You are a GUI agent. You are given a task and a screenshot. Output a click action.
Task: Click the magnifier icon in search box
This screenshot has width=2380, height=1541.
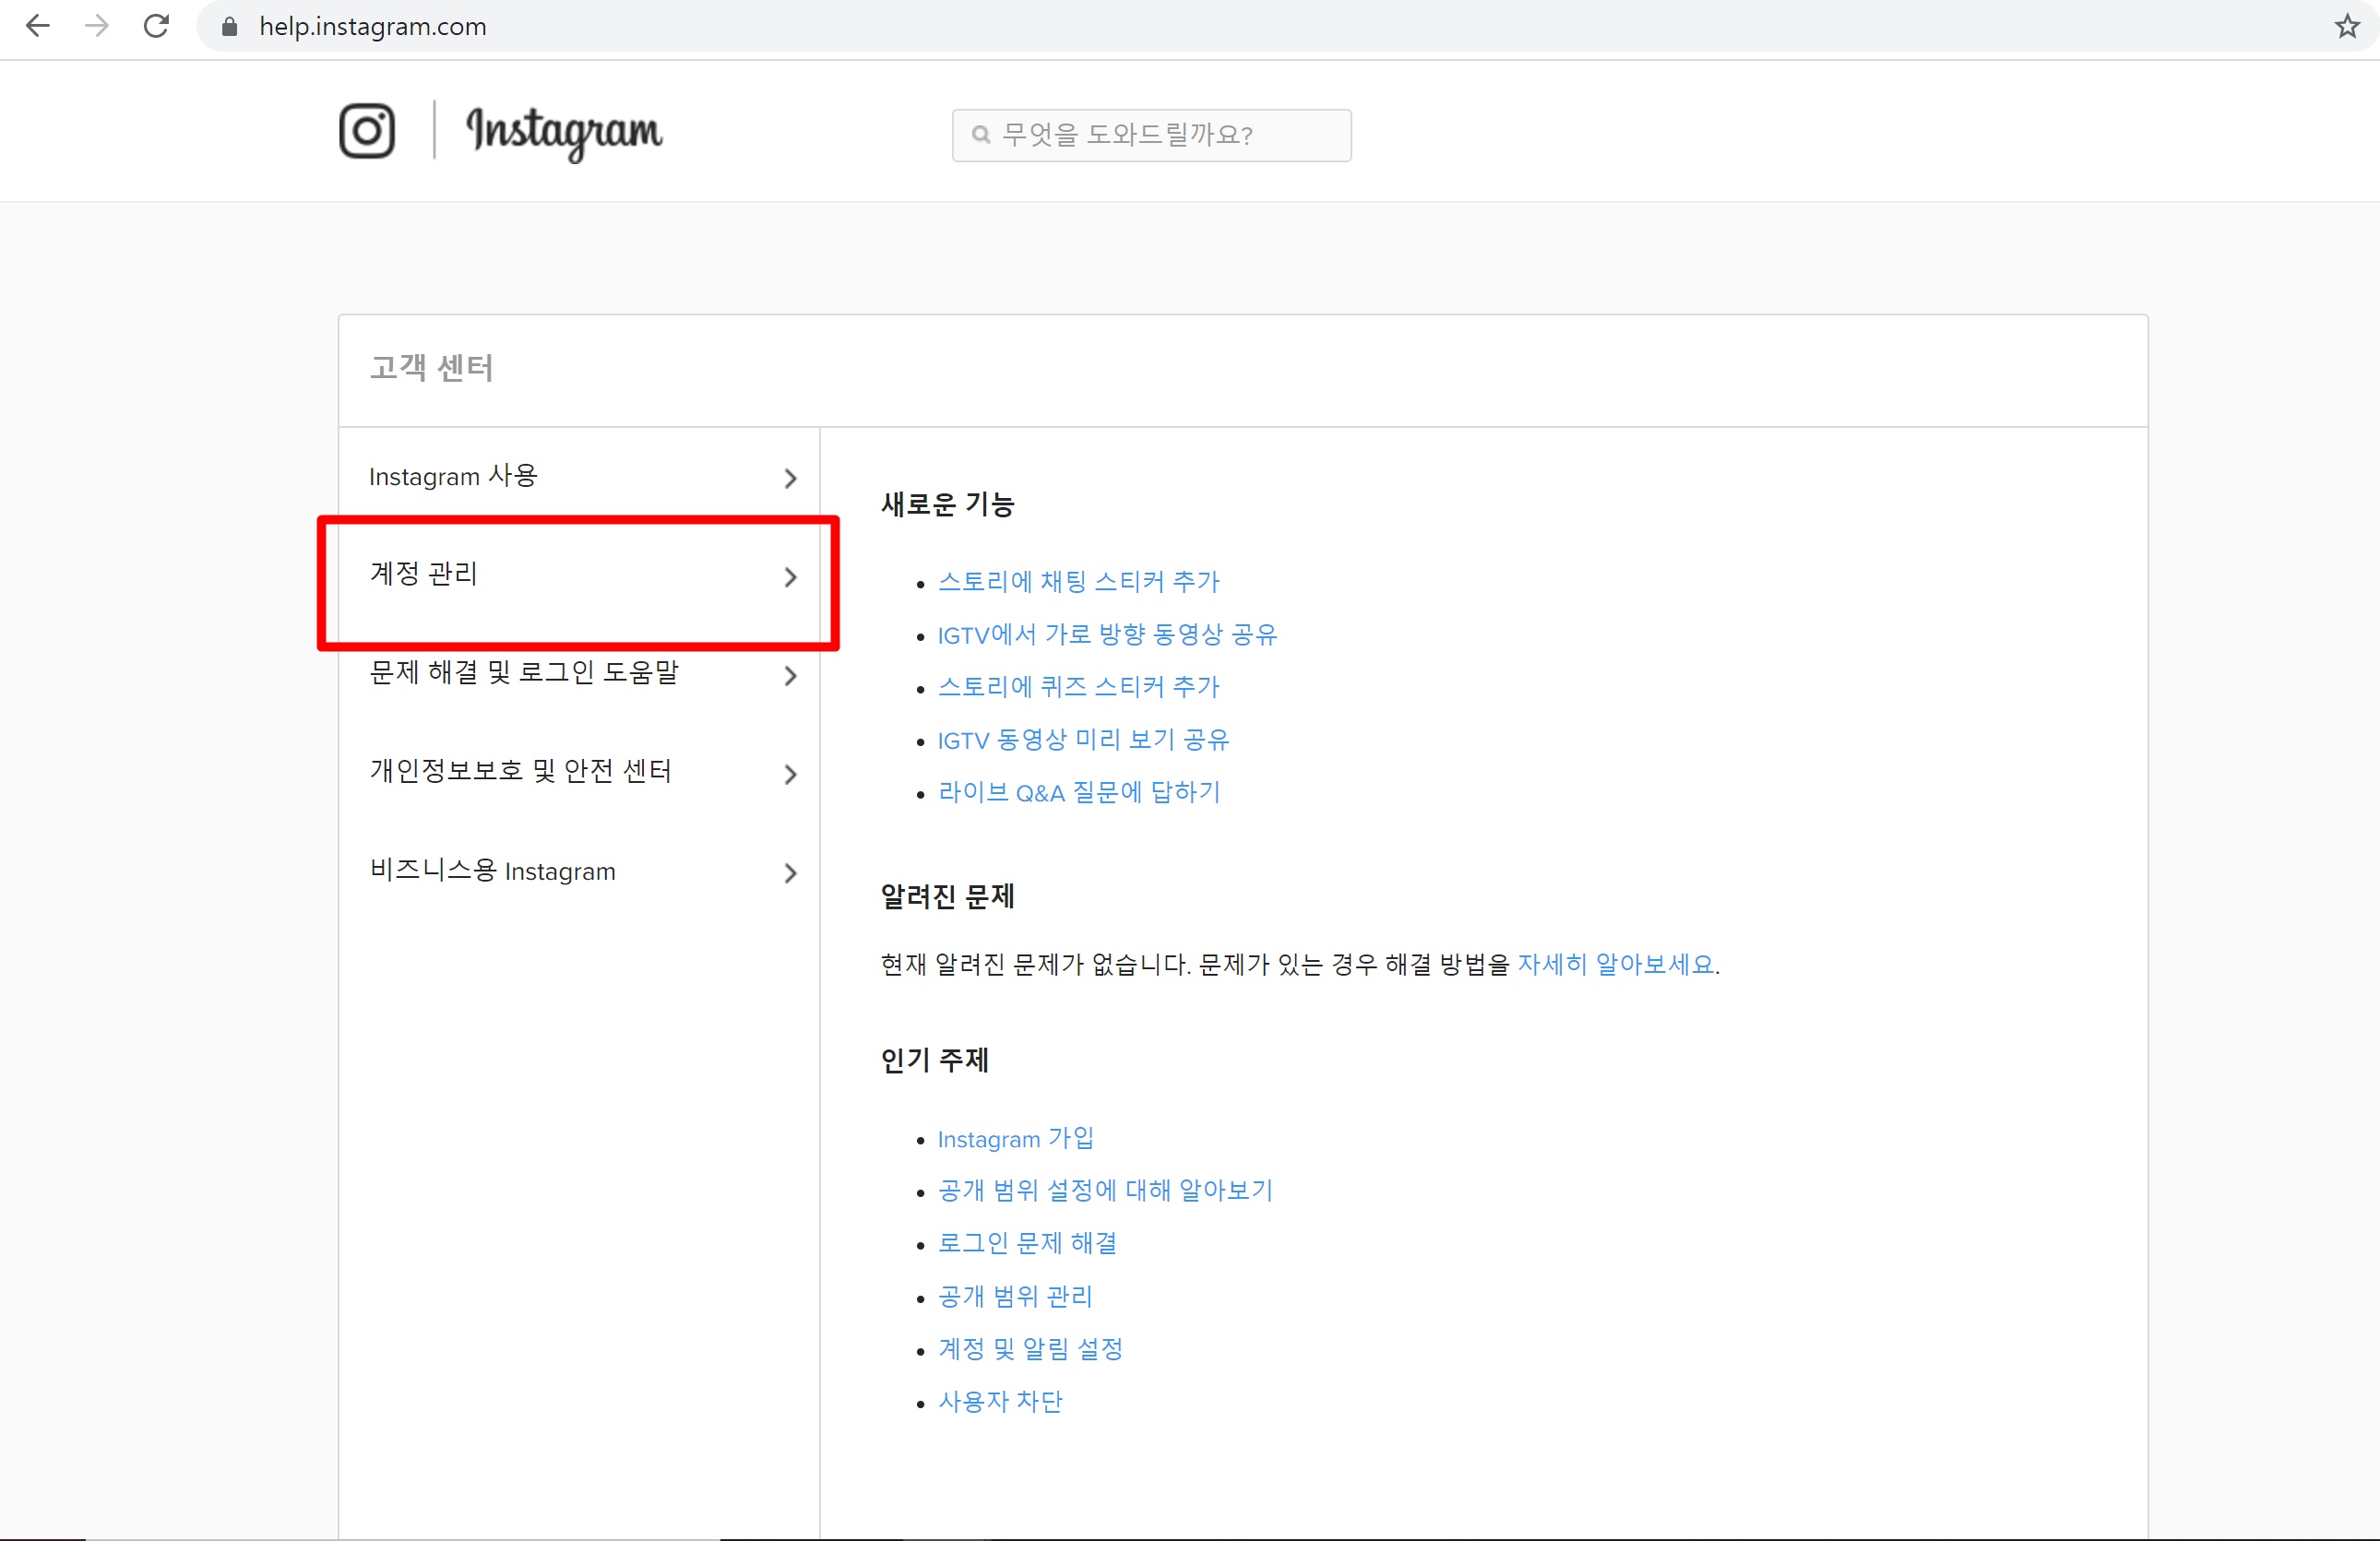pos(981,135)
